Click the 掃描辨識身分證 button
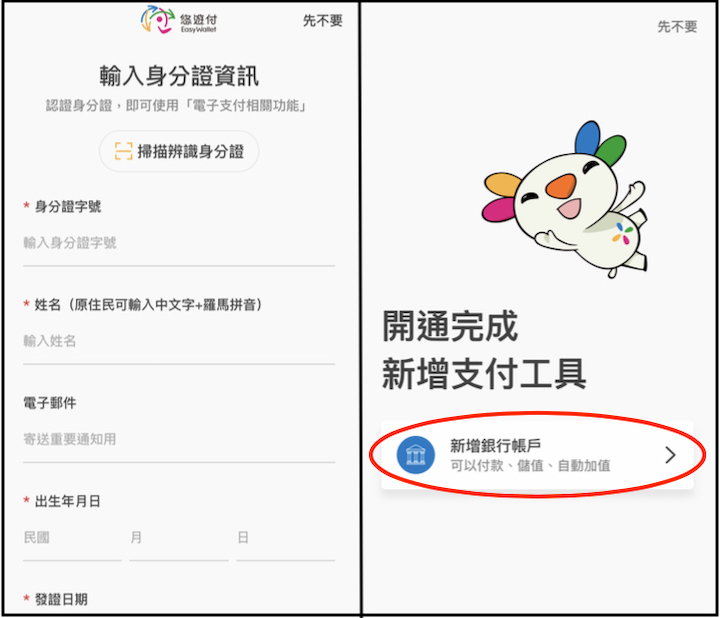This screenshot has width=720, height=618. (x=179, y=151)
